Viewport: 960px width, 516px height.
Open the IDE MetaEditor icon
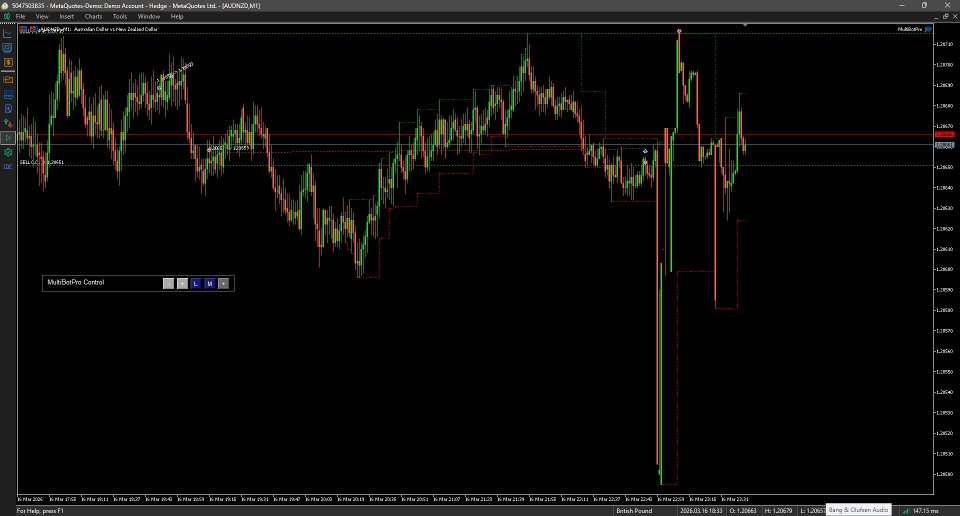(x=8, y=166)
